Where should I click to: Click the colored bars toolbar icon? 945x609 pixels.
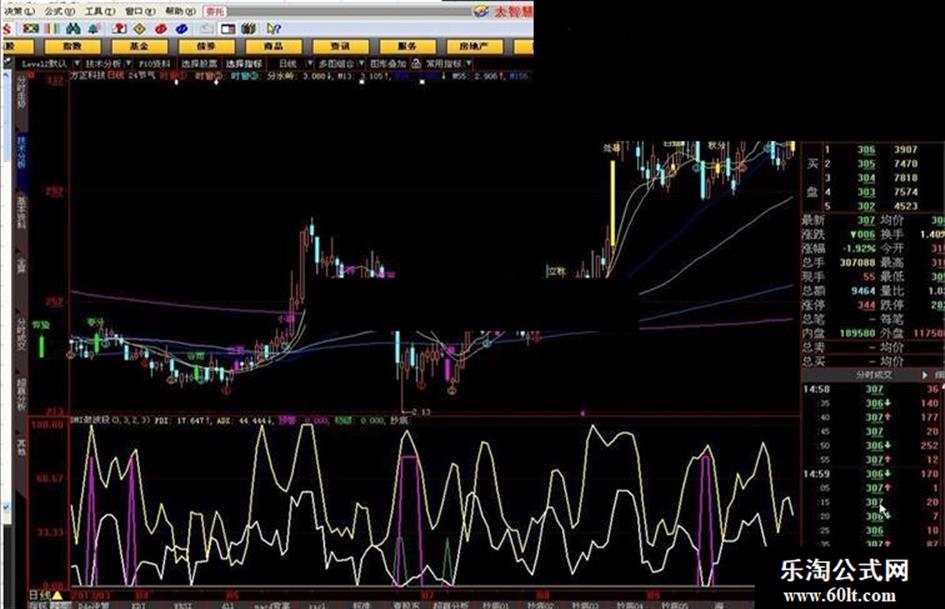click(x=52, y=28)
